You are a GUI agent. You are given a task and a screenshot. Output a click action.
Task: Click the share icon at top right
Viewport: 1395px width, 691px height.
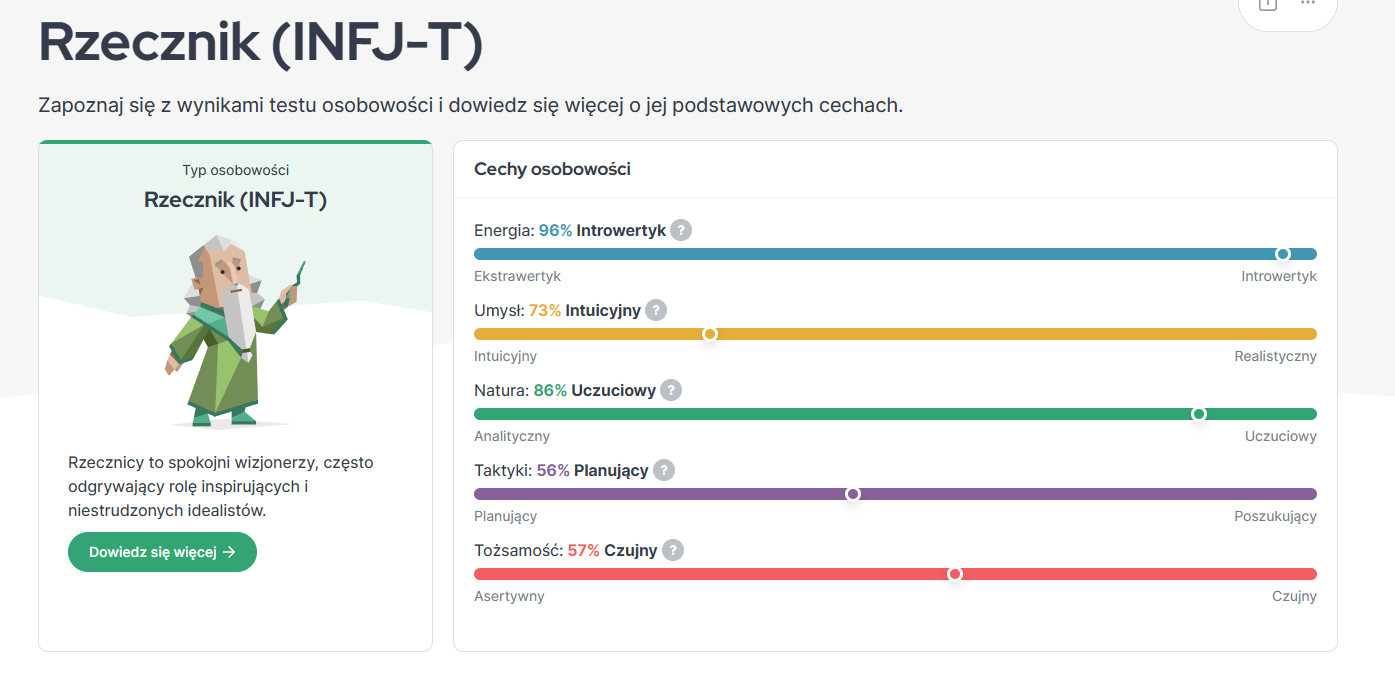tap(1268, 4)
